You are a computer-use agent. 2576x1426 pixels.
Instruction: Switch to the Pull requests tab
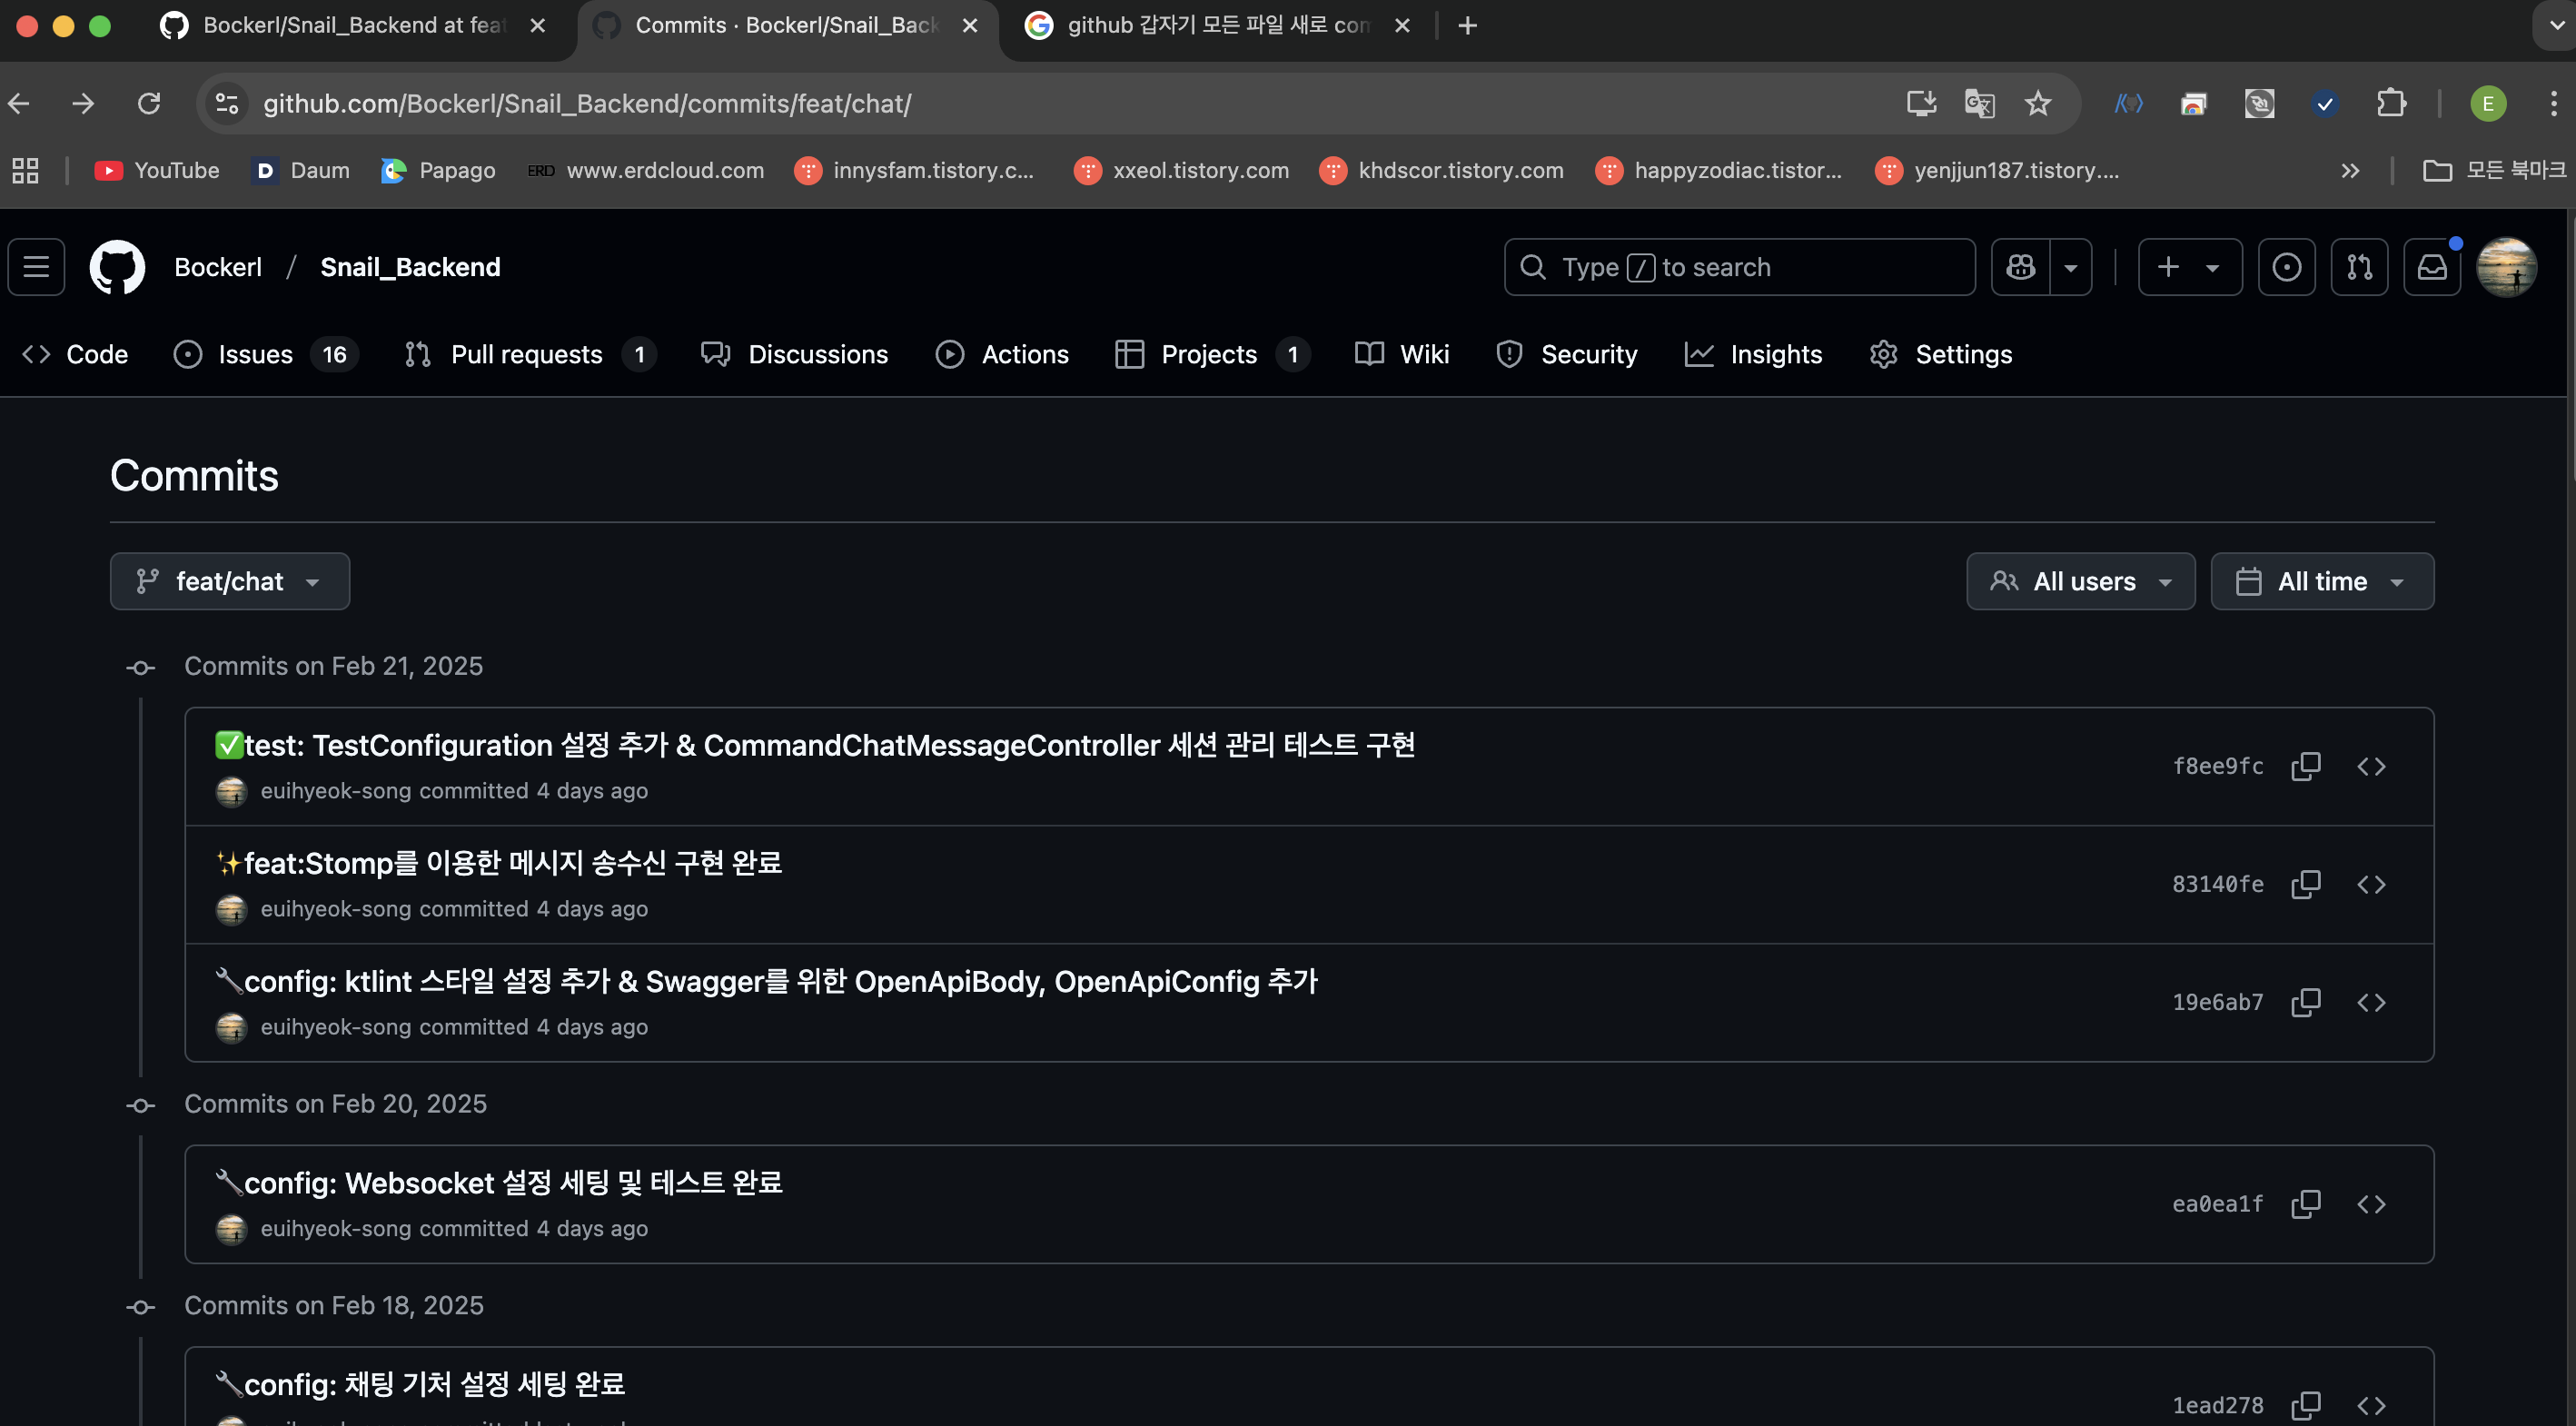pos(527,354)
